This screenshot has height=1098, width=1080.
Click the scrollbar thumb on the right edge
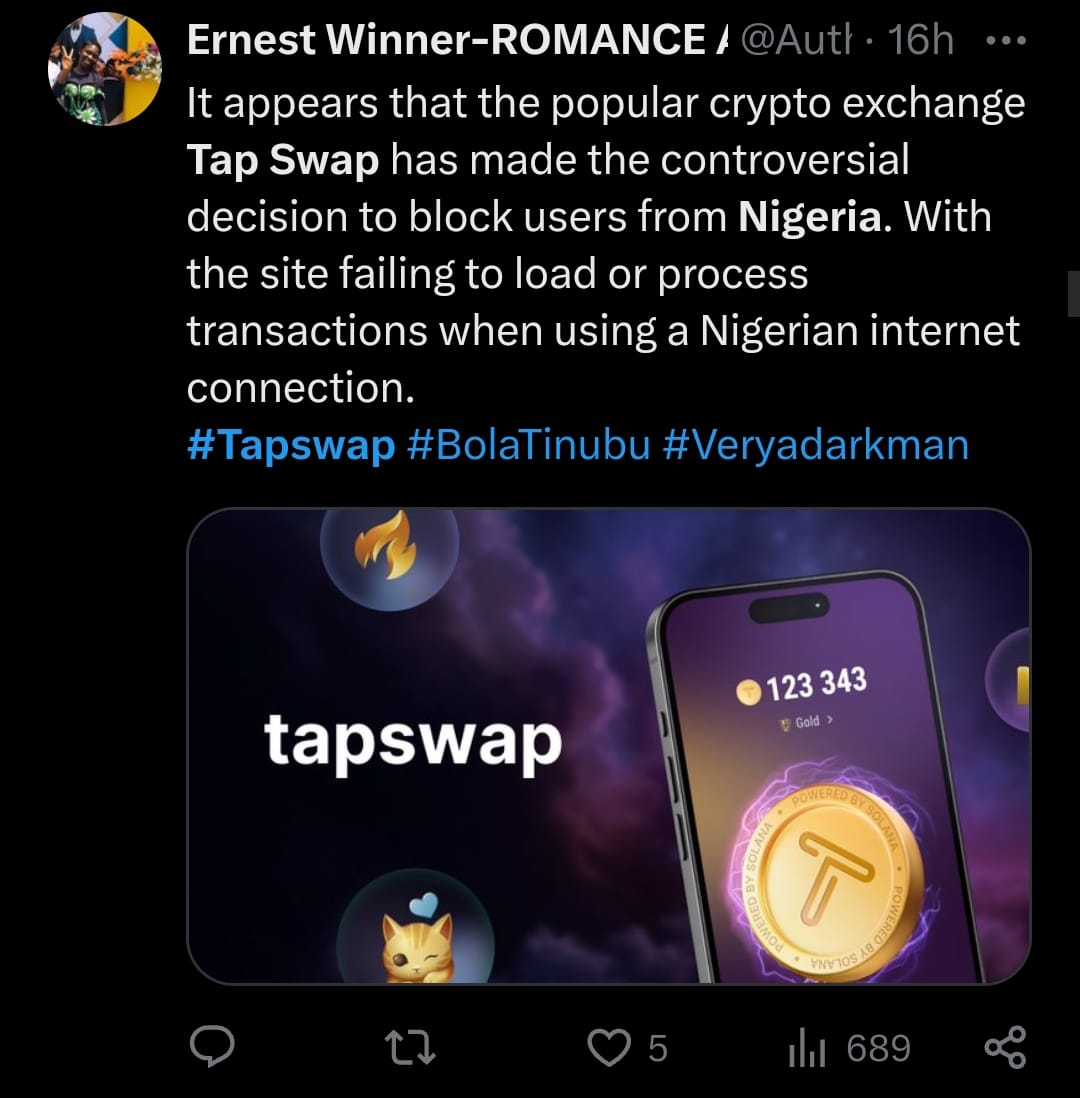pyautogui.click(x=1071, y=293)
